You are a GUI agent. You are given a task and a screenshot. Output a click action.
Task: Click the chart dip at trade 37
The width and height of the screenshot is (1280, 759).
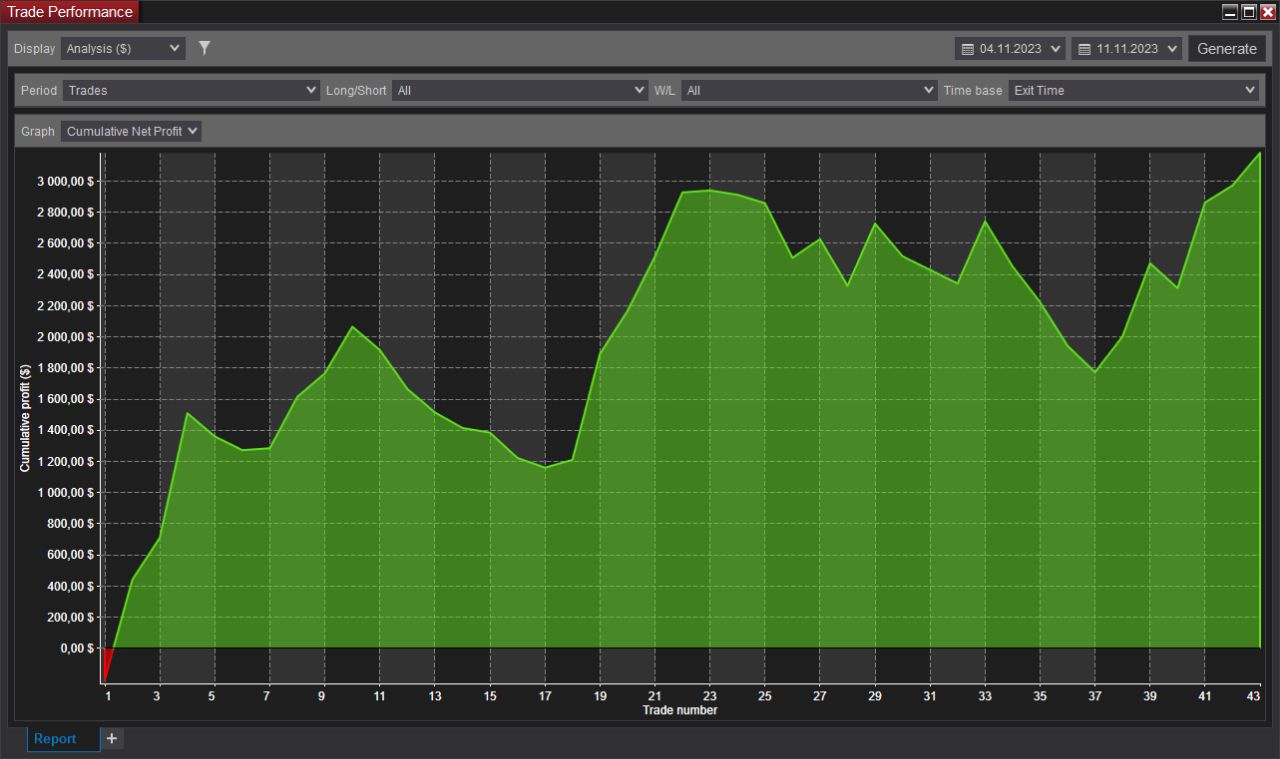point(1095,372)
